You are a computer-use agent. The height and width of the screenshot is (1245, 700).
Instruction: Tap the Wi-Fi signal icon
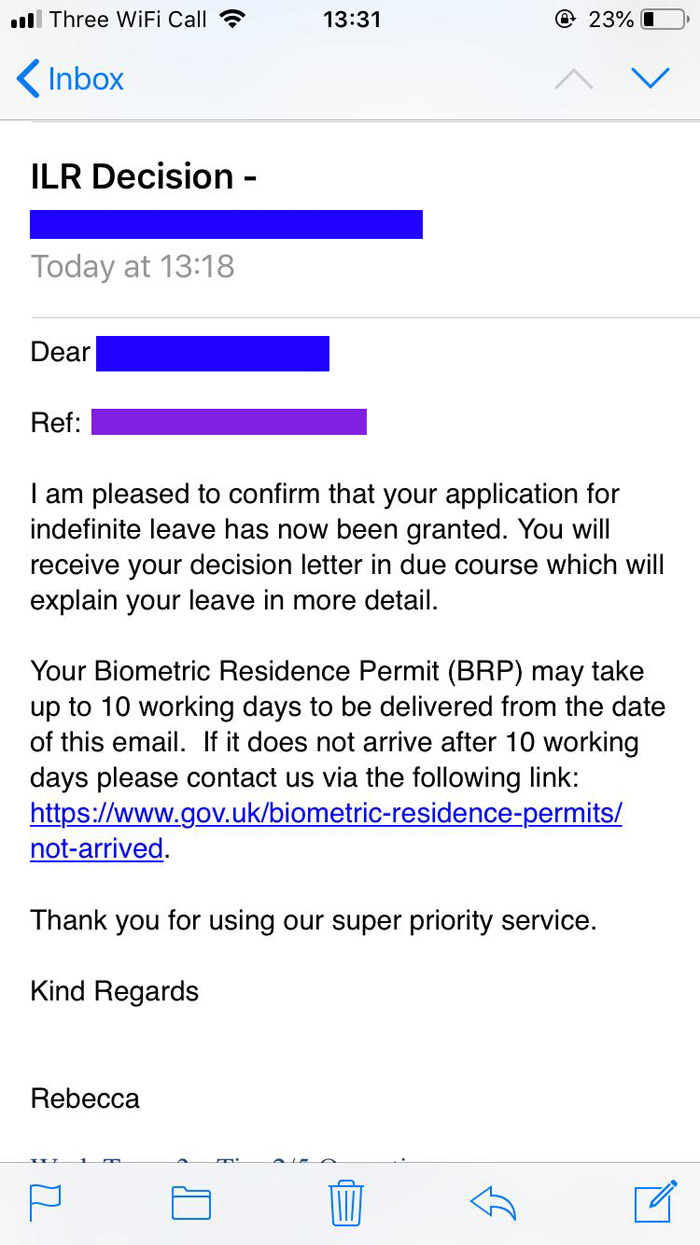(x=232, y=19)
